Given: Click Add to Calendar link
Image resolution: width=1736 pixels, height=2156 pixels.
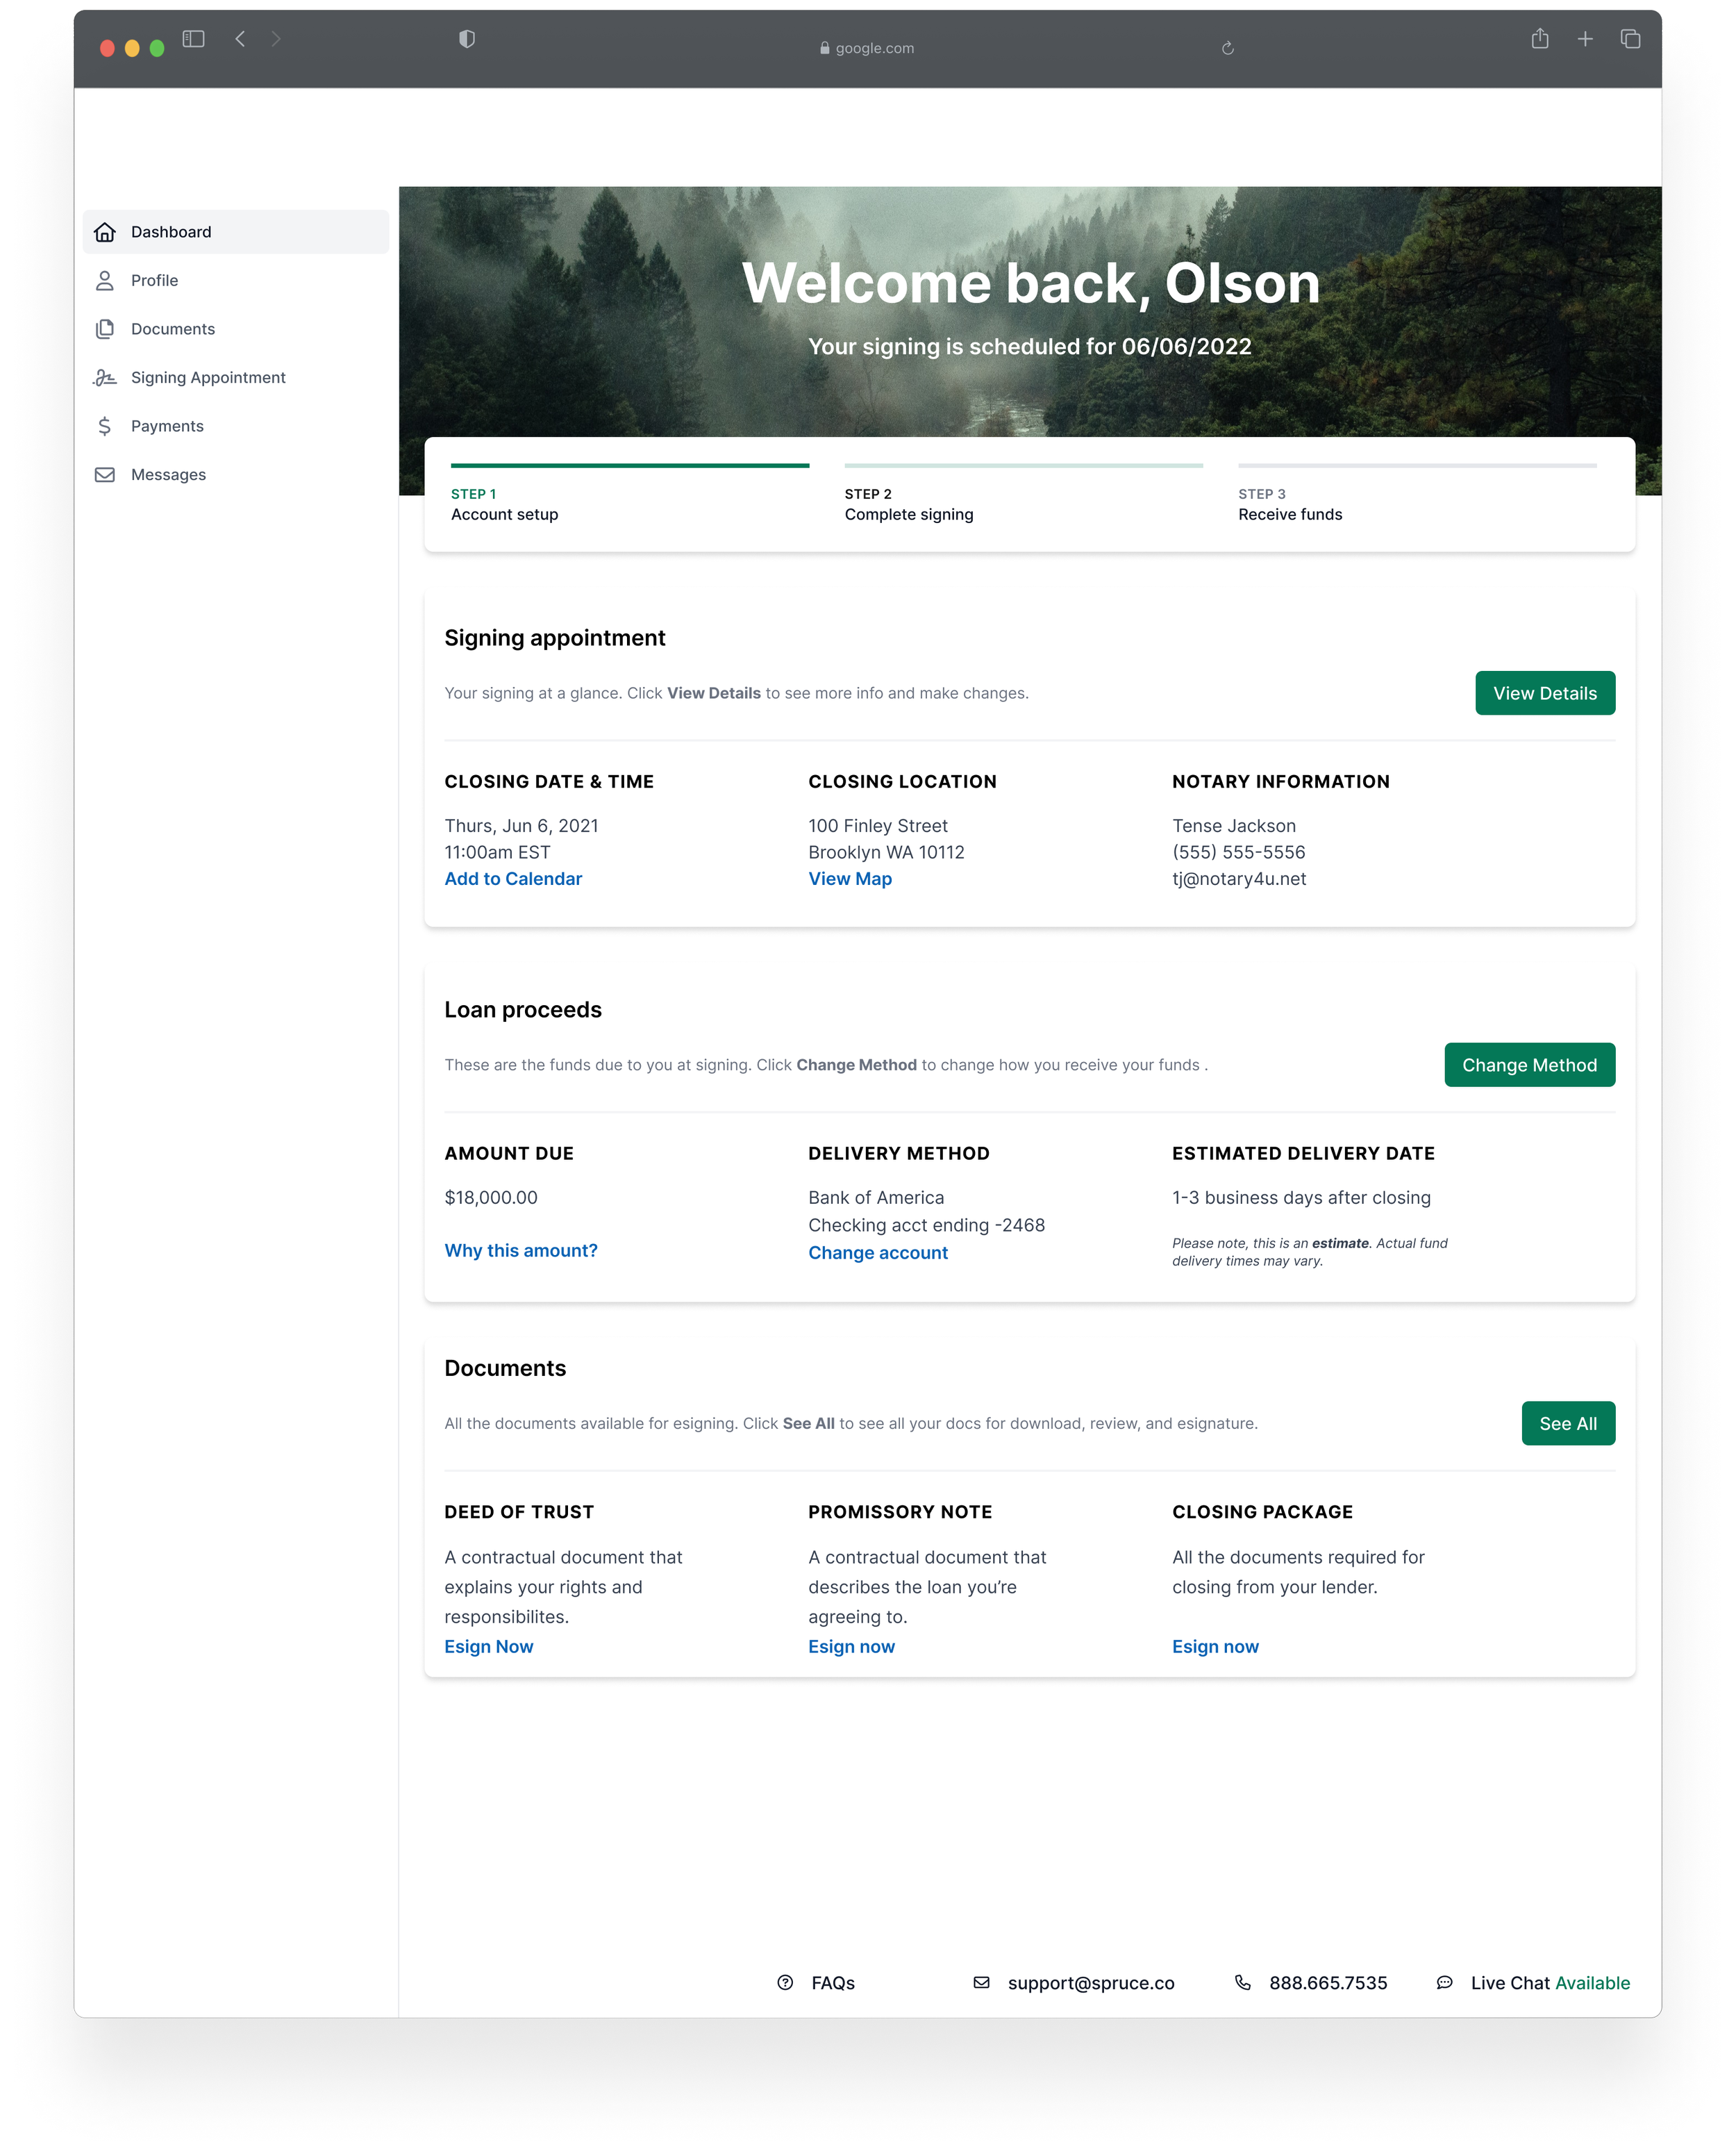Looking at the screenshot, I should [513, 879].
